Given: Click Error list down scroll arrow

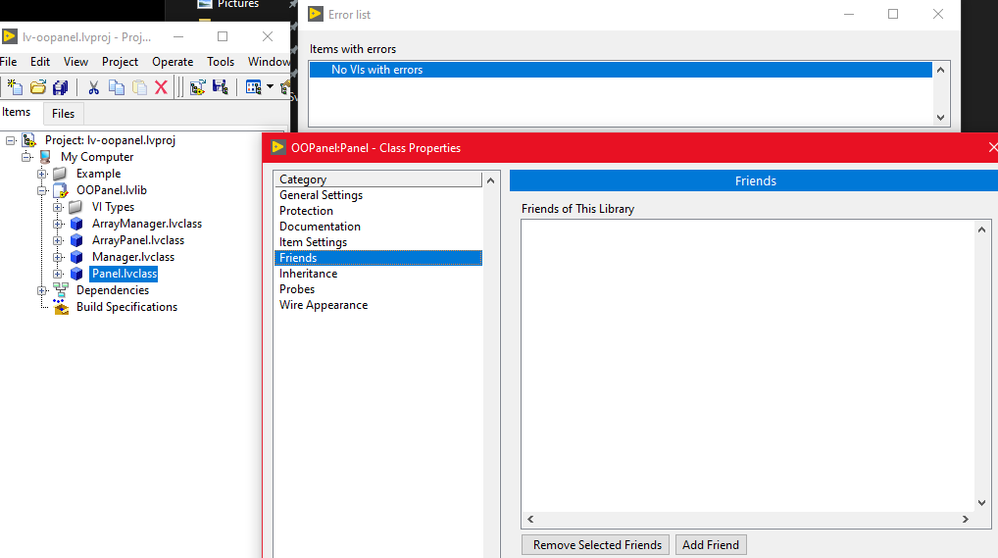Looking at the screenshot, I should click(x=941, y=118).
